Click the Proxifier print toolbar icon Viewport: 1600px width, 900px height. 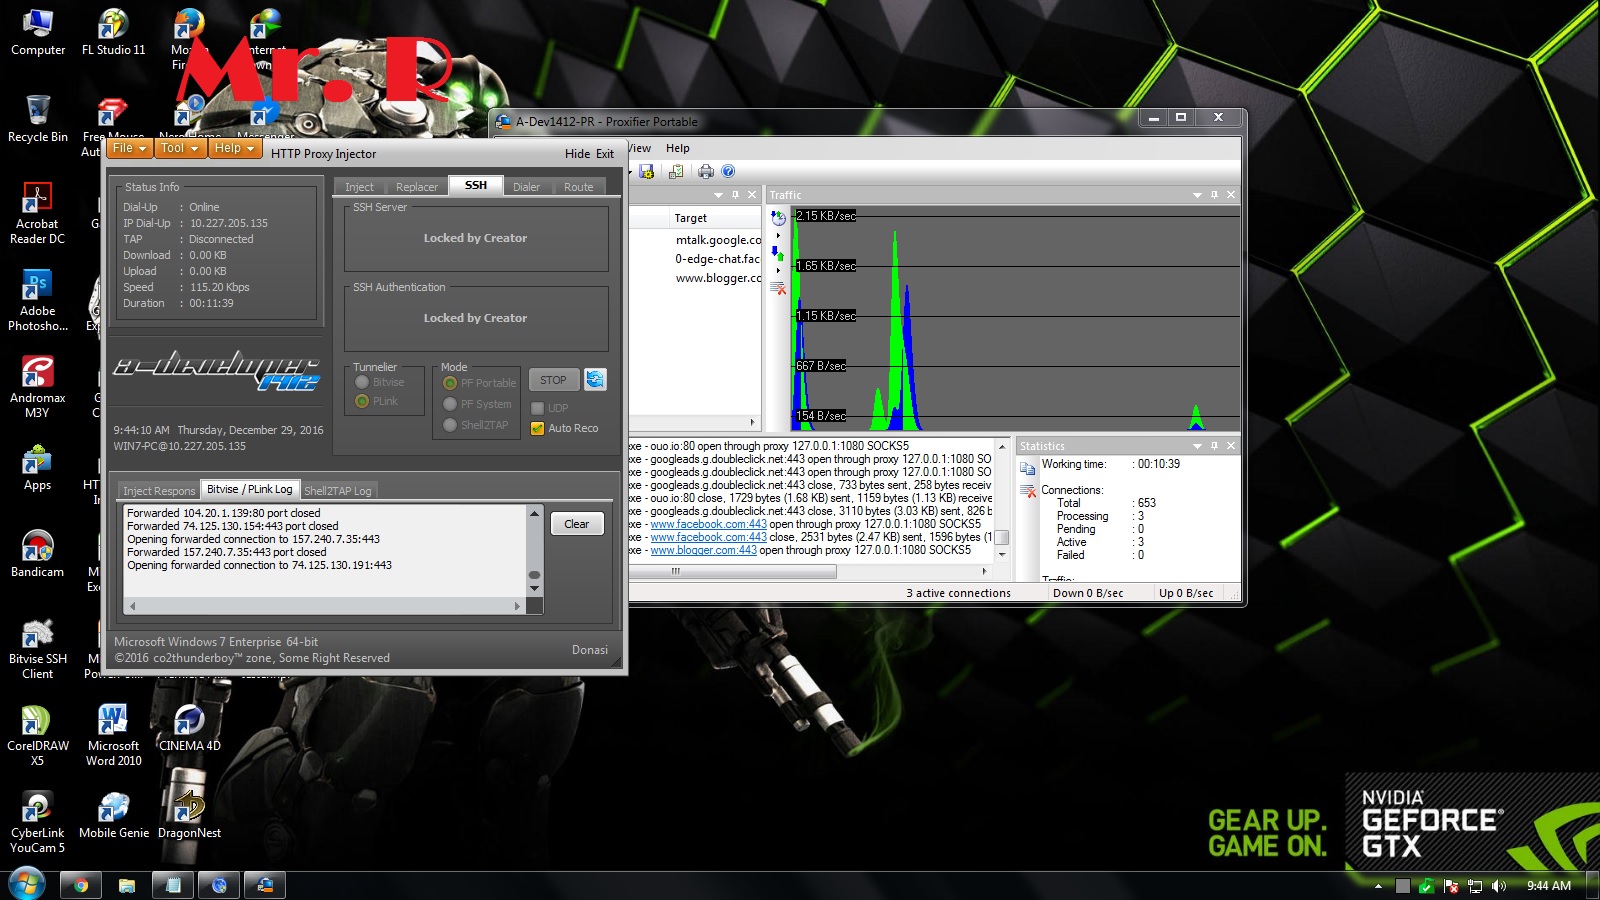click(x=706, y=171)
